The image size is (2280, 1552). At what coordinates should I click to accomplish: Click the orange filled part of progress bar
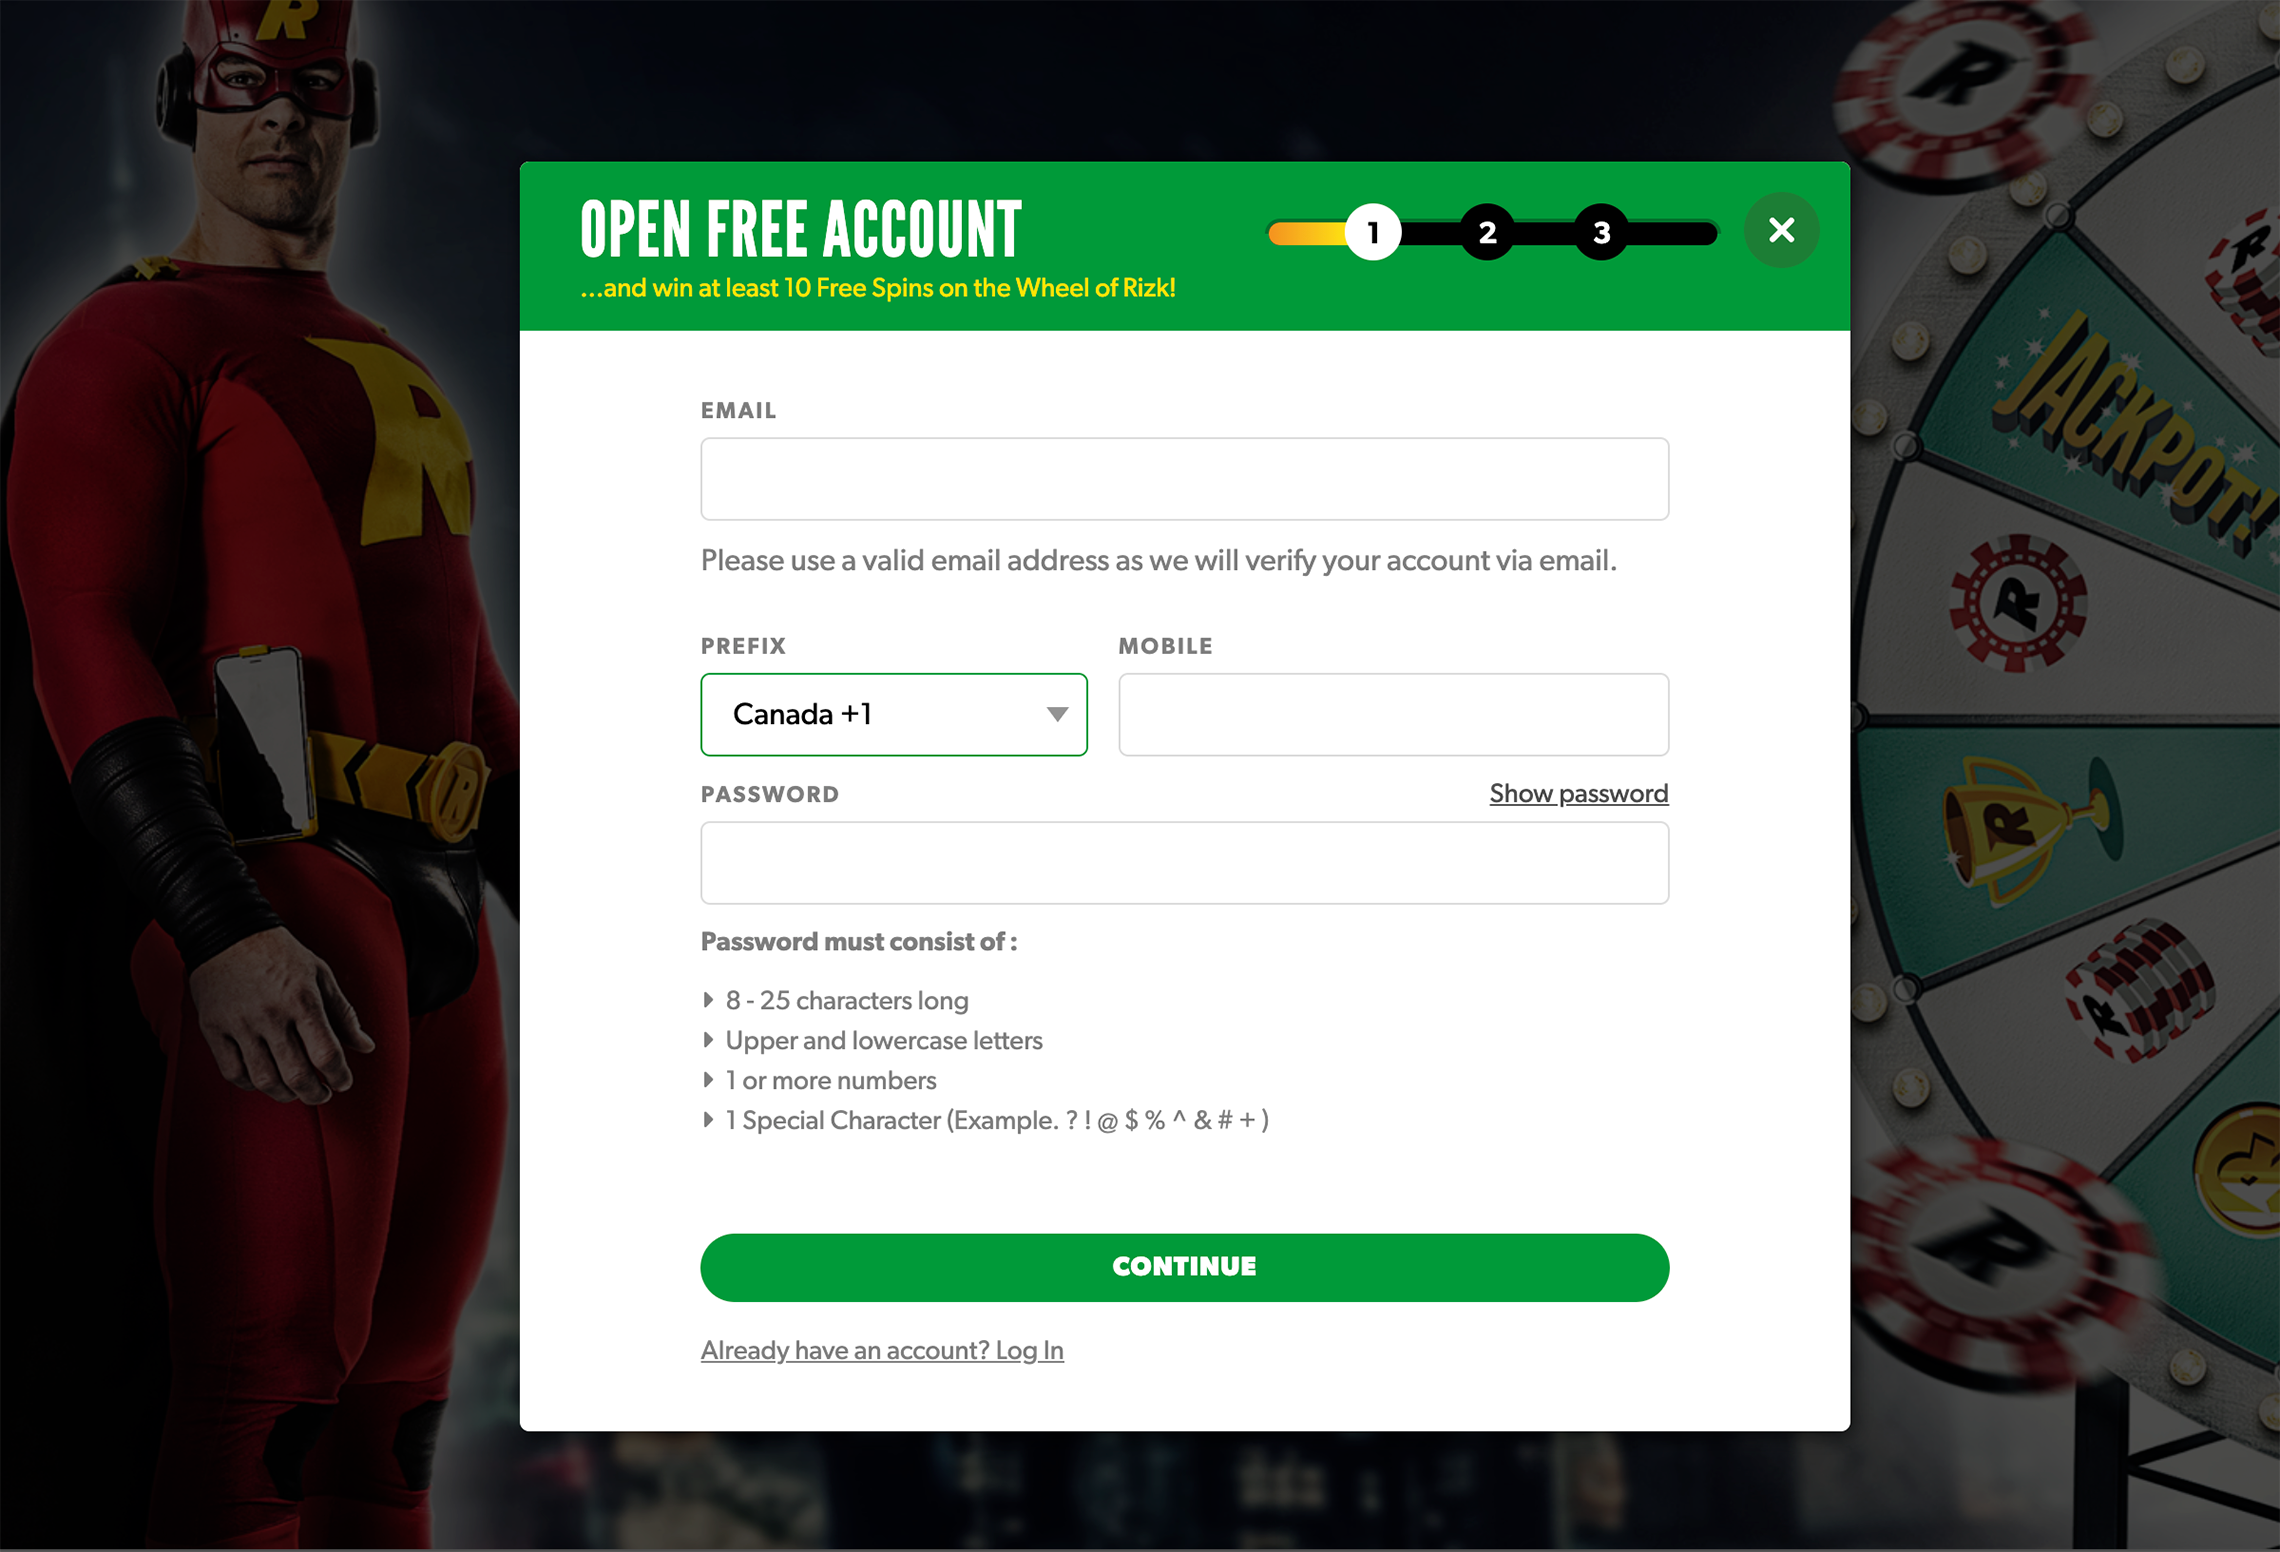click(1307, 233)
